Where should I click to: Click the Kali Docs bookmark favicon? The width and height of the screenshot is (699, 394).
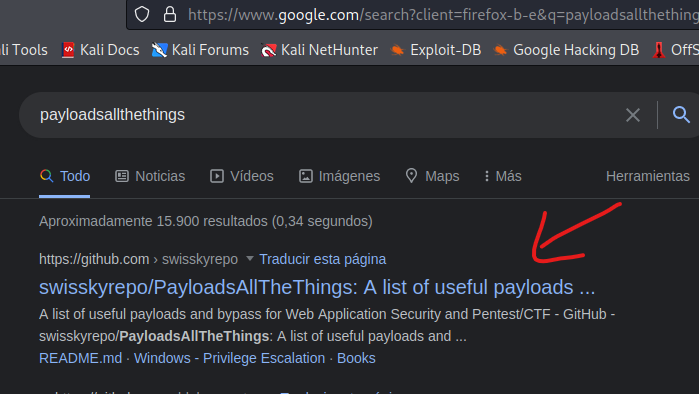pos(68,50)
